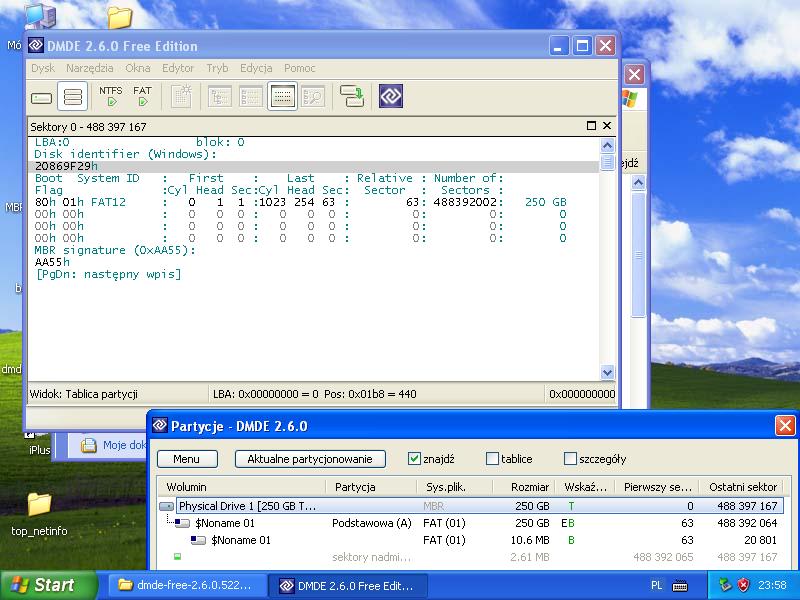The image size is (800, 600).
Task: Select the sektory nadmi... row
Action: coord(470,557)
